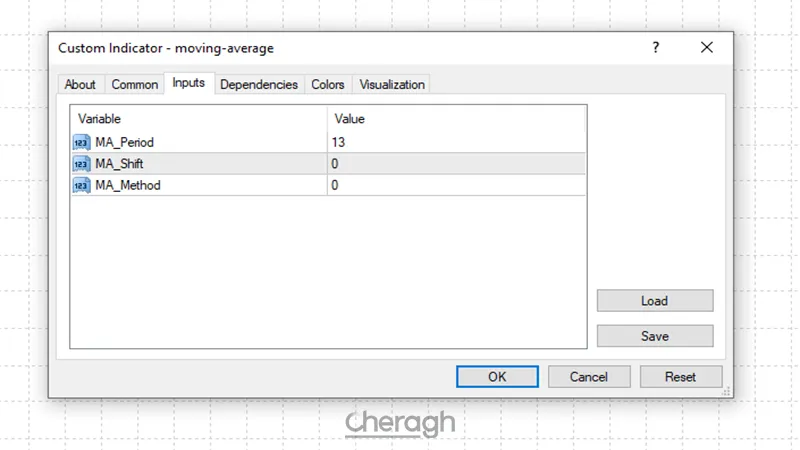Select the MA_Method value cell
The width and height of the screenshot is (800, 450).
click(456, 185)
